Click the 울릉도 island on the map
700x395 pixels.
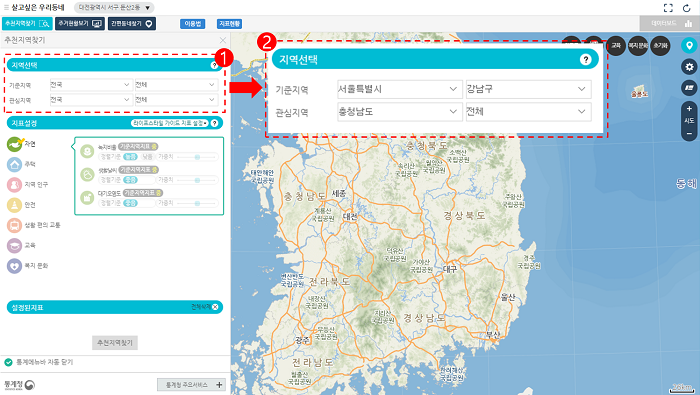(x=640, y=91)
